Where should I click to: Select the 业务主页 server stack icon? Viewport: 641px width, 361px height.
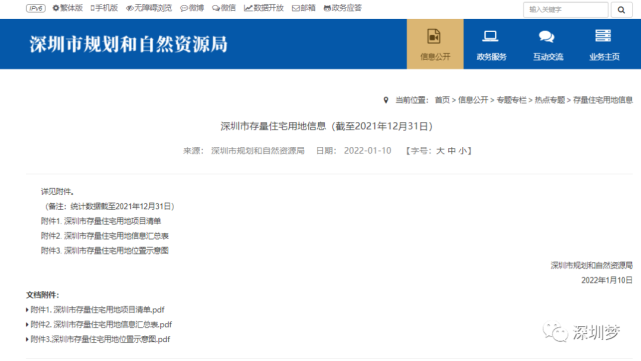(x=603, y=36)
